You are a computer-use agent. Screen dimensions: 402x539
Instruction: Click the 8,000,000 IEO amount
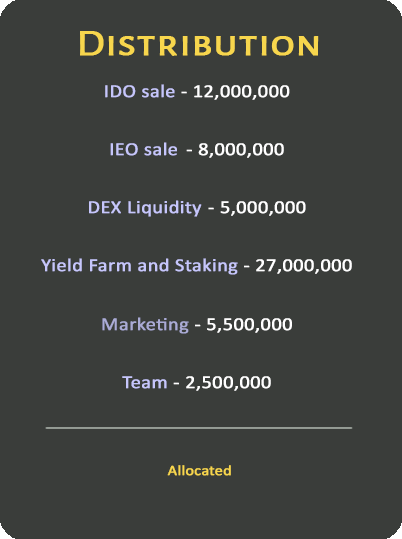241,150
